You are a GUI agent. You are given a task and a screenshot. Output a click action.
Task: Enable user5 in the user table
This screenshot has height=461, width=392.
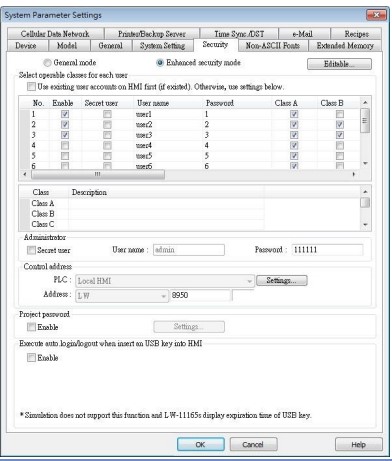(65, 156)
